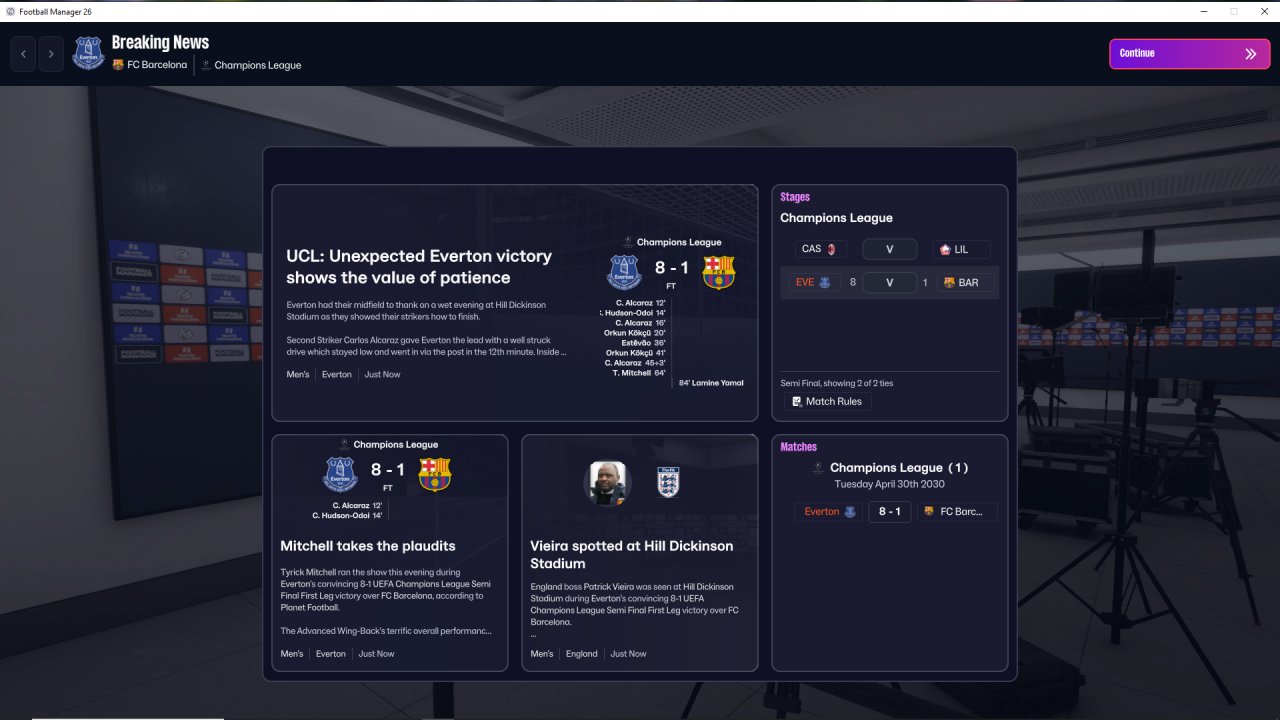Click the trophy icon in UCL story scoreline
Screen dimensions: 1280x720
628,242
